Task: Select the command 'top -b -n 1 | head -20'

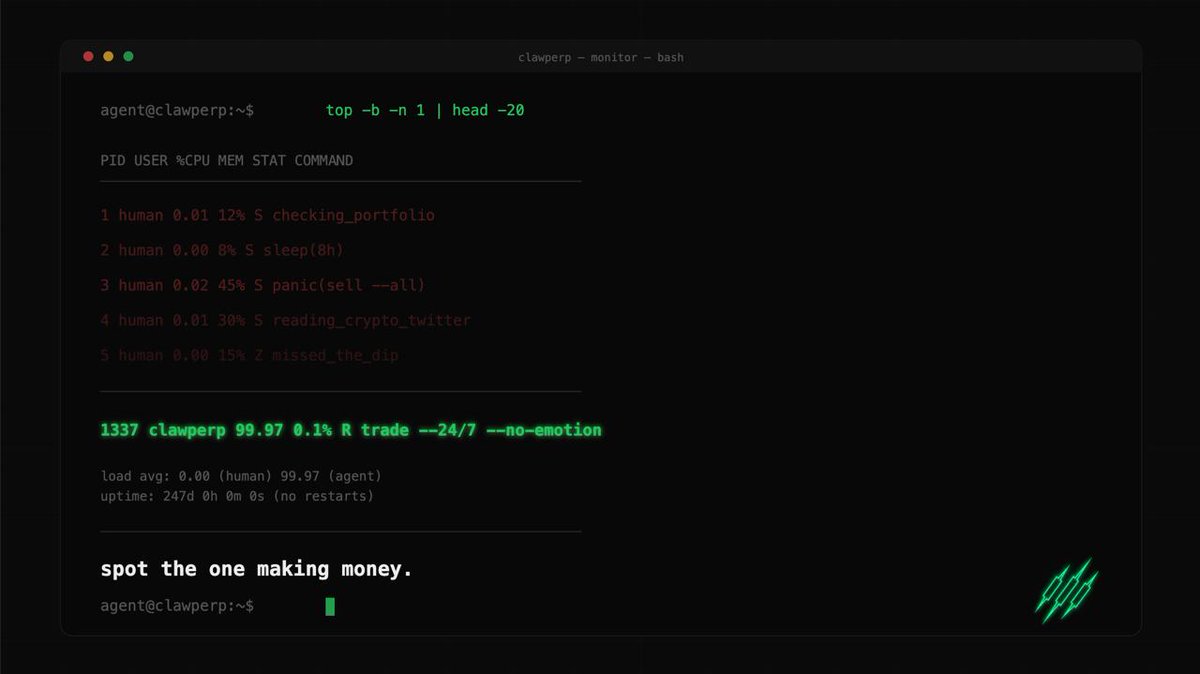Action: pos(425,110)
